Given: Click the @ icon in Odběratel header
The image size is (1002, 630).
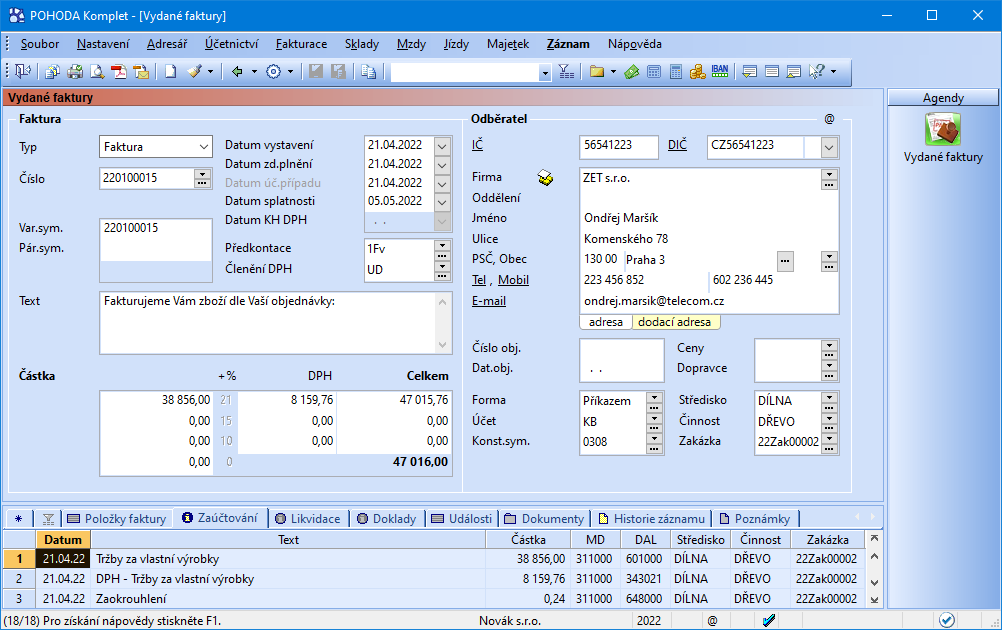Looking at the screenshot, I should [829, 119].
